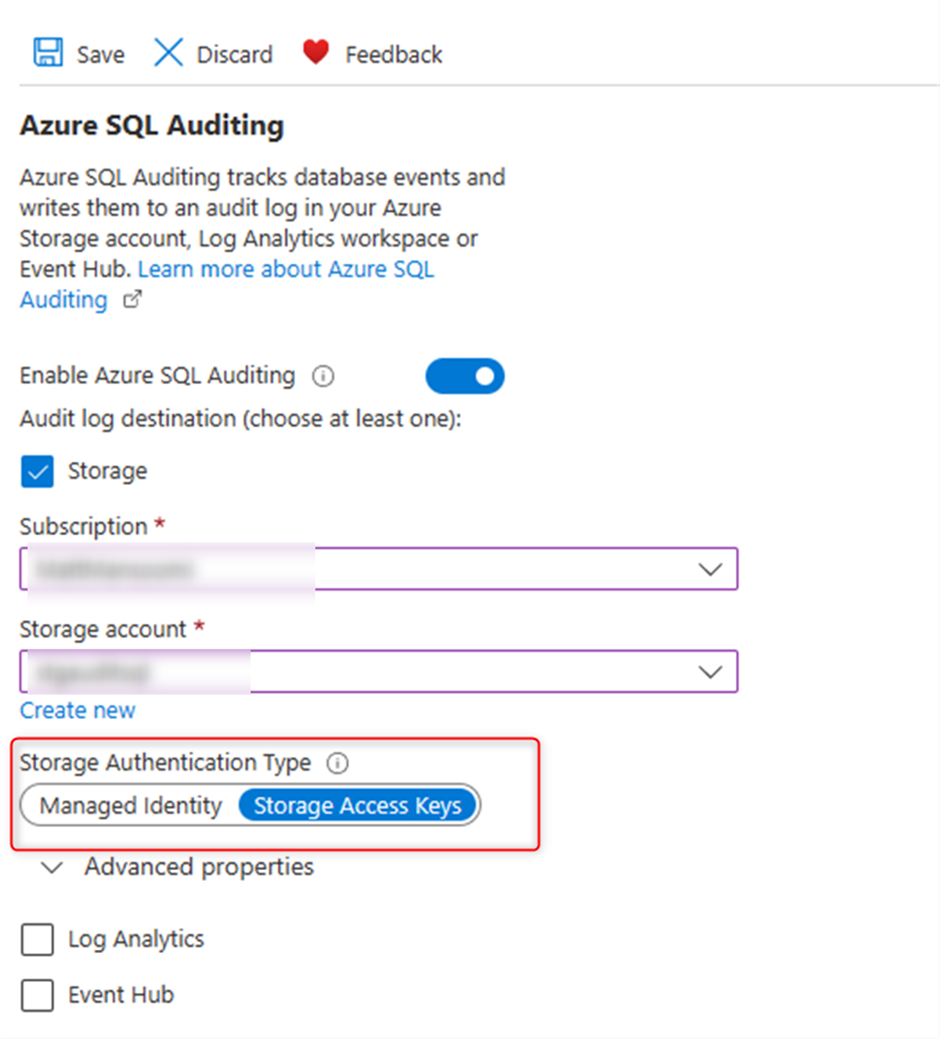Show info for Storage Authentication Type
The width and height of the screenshot is (940, 1039).
[337, 763]
